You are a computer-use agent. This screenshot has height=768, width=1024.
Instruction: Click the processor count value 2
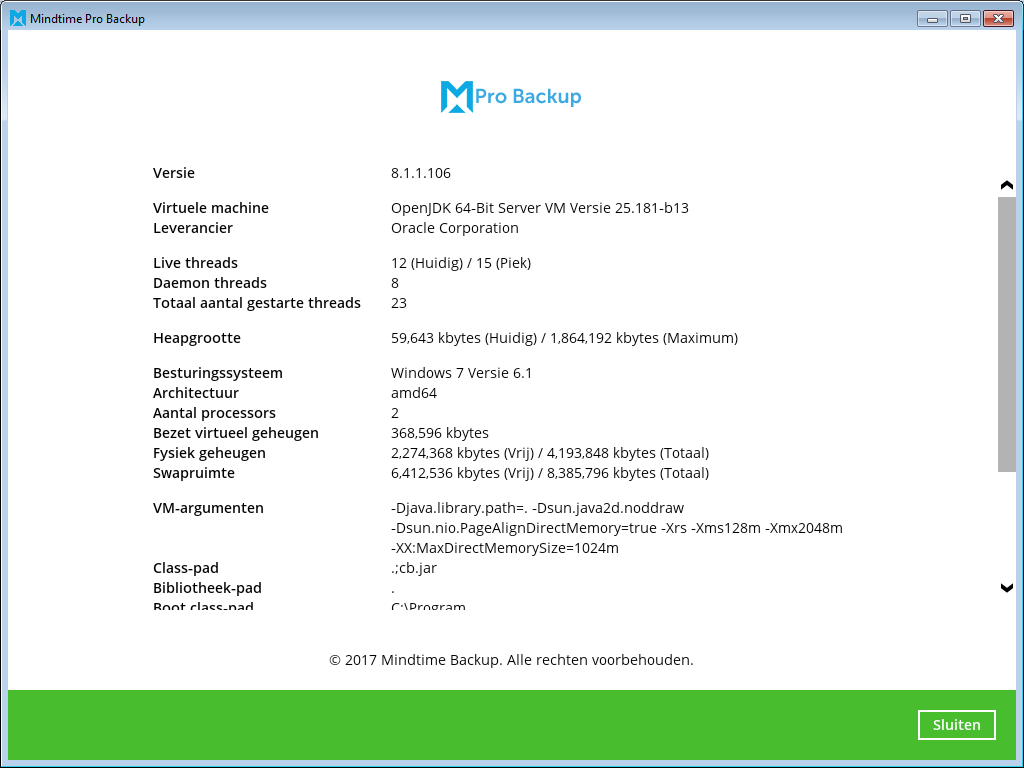[394, 413]
